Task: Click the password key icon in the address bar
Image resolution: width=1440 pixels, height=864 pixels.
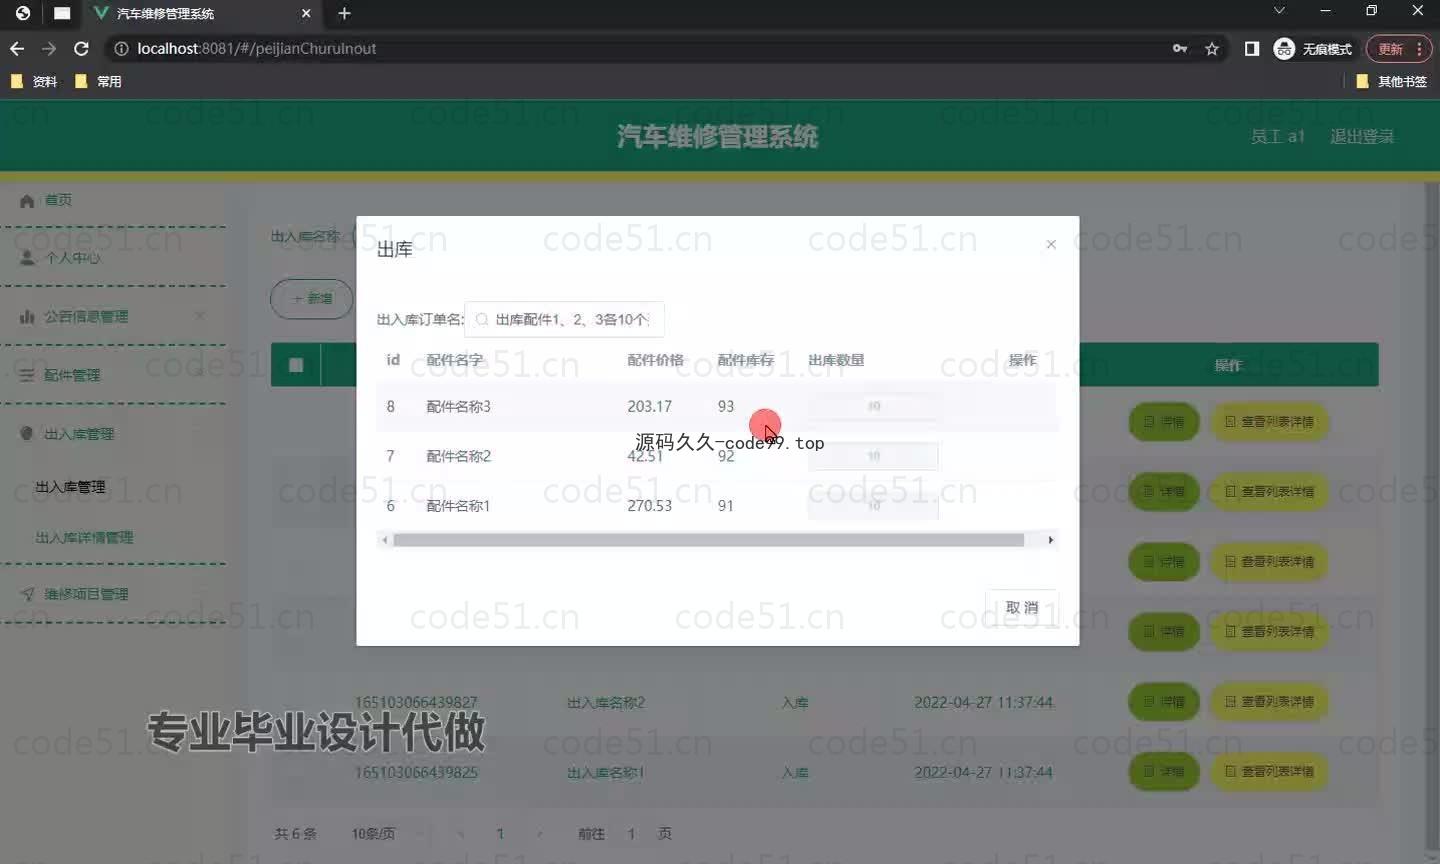Action: coord(1180,49)
